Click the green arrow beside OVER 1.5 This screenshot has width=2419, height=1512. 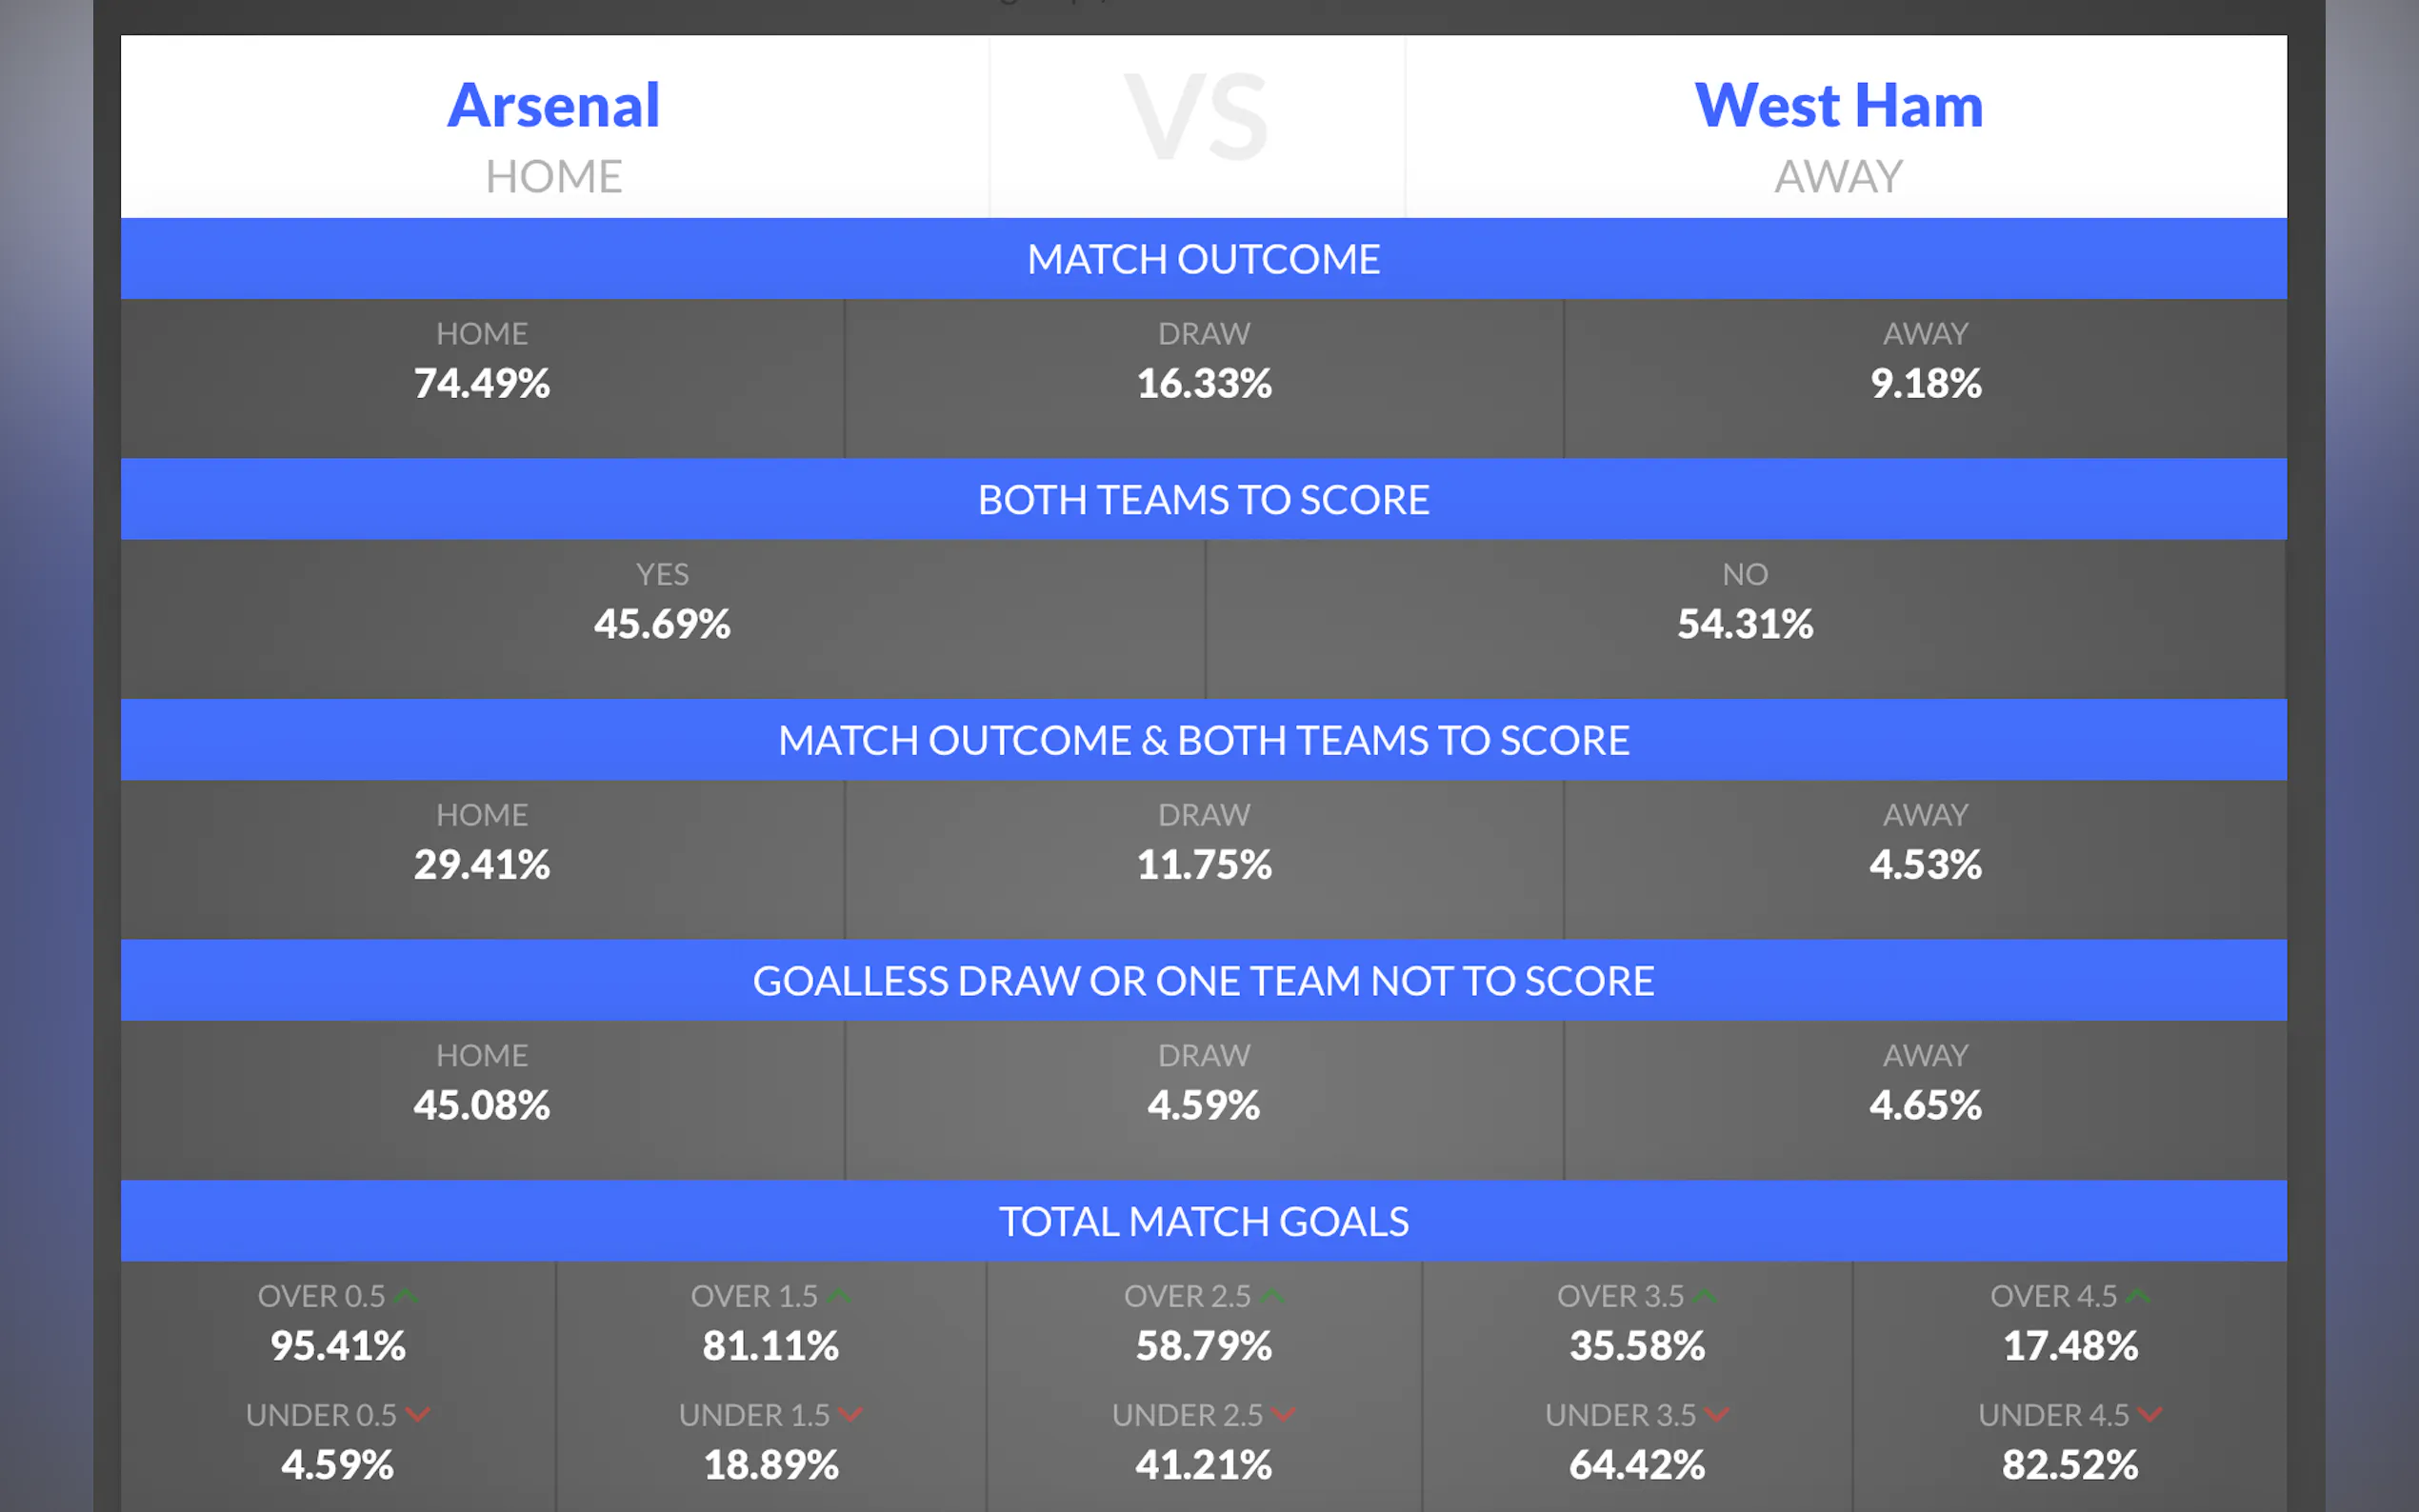click(839, 1296)
